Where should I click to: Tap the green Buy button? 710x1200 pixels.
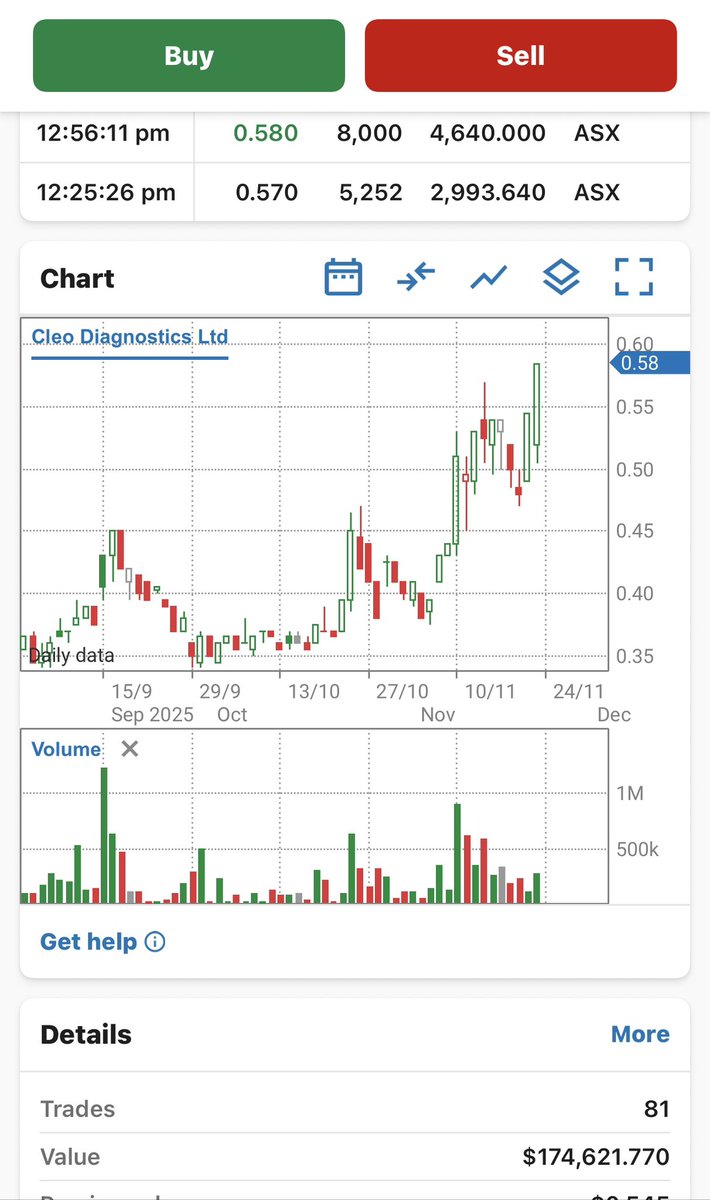[x=189, y=56]
